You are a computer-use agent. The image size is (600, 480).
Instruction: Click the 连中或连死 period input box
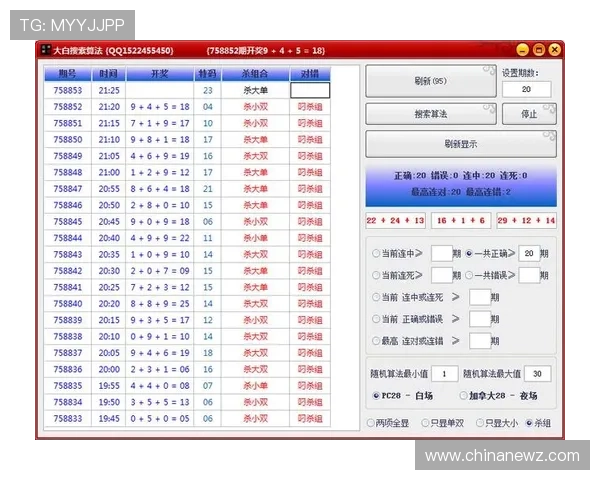point(480,297)
